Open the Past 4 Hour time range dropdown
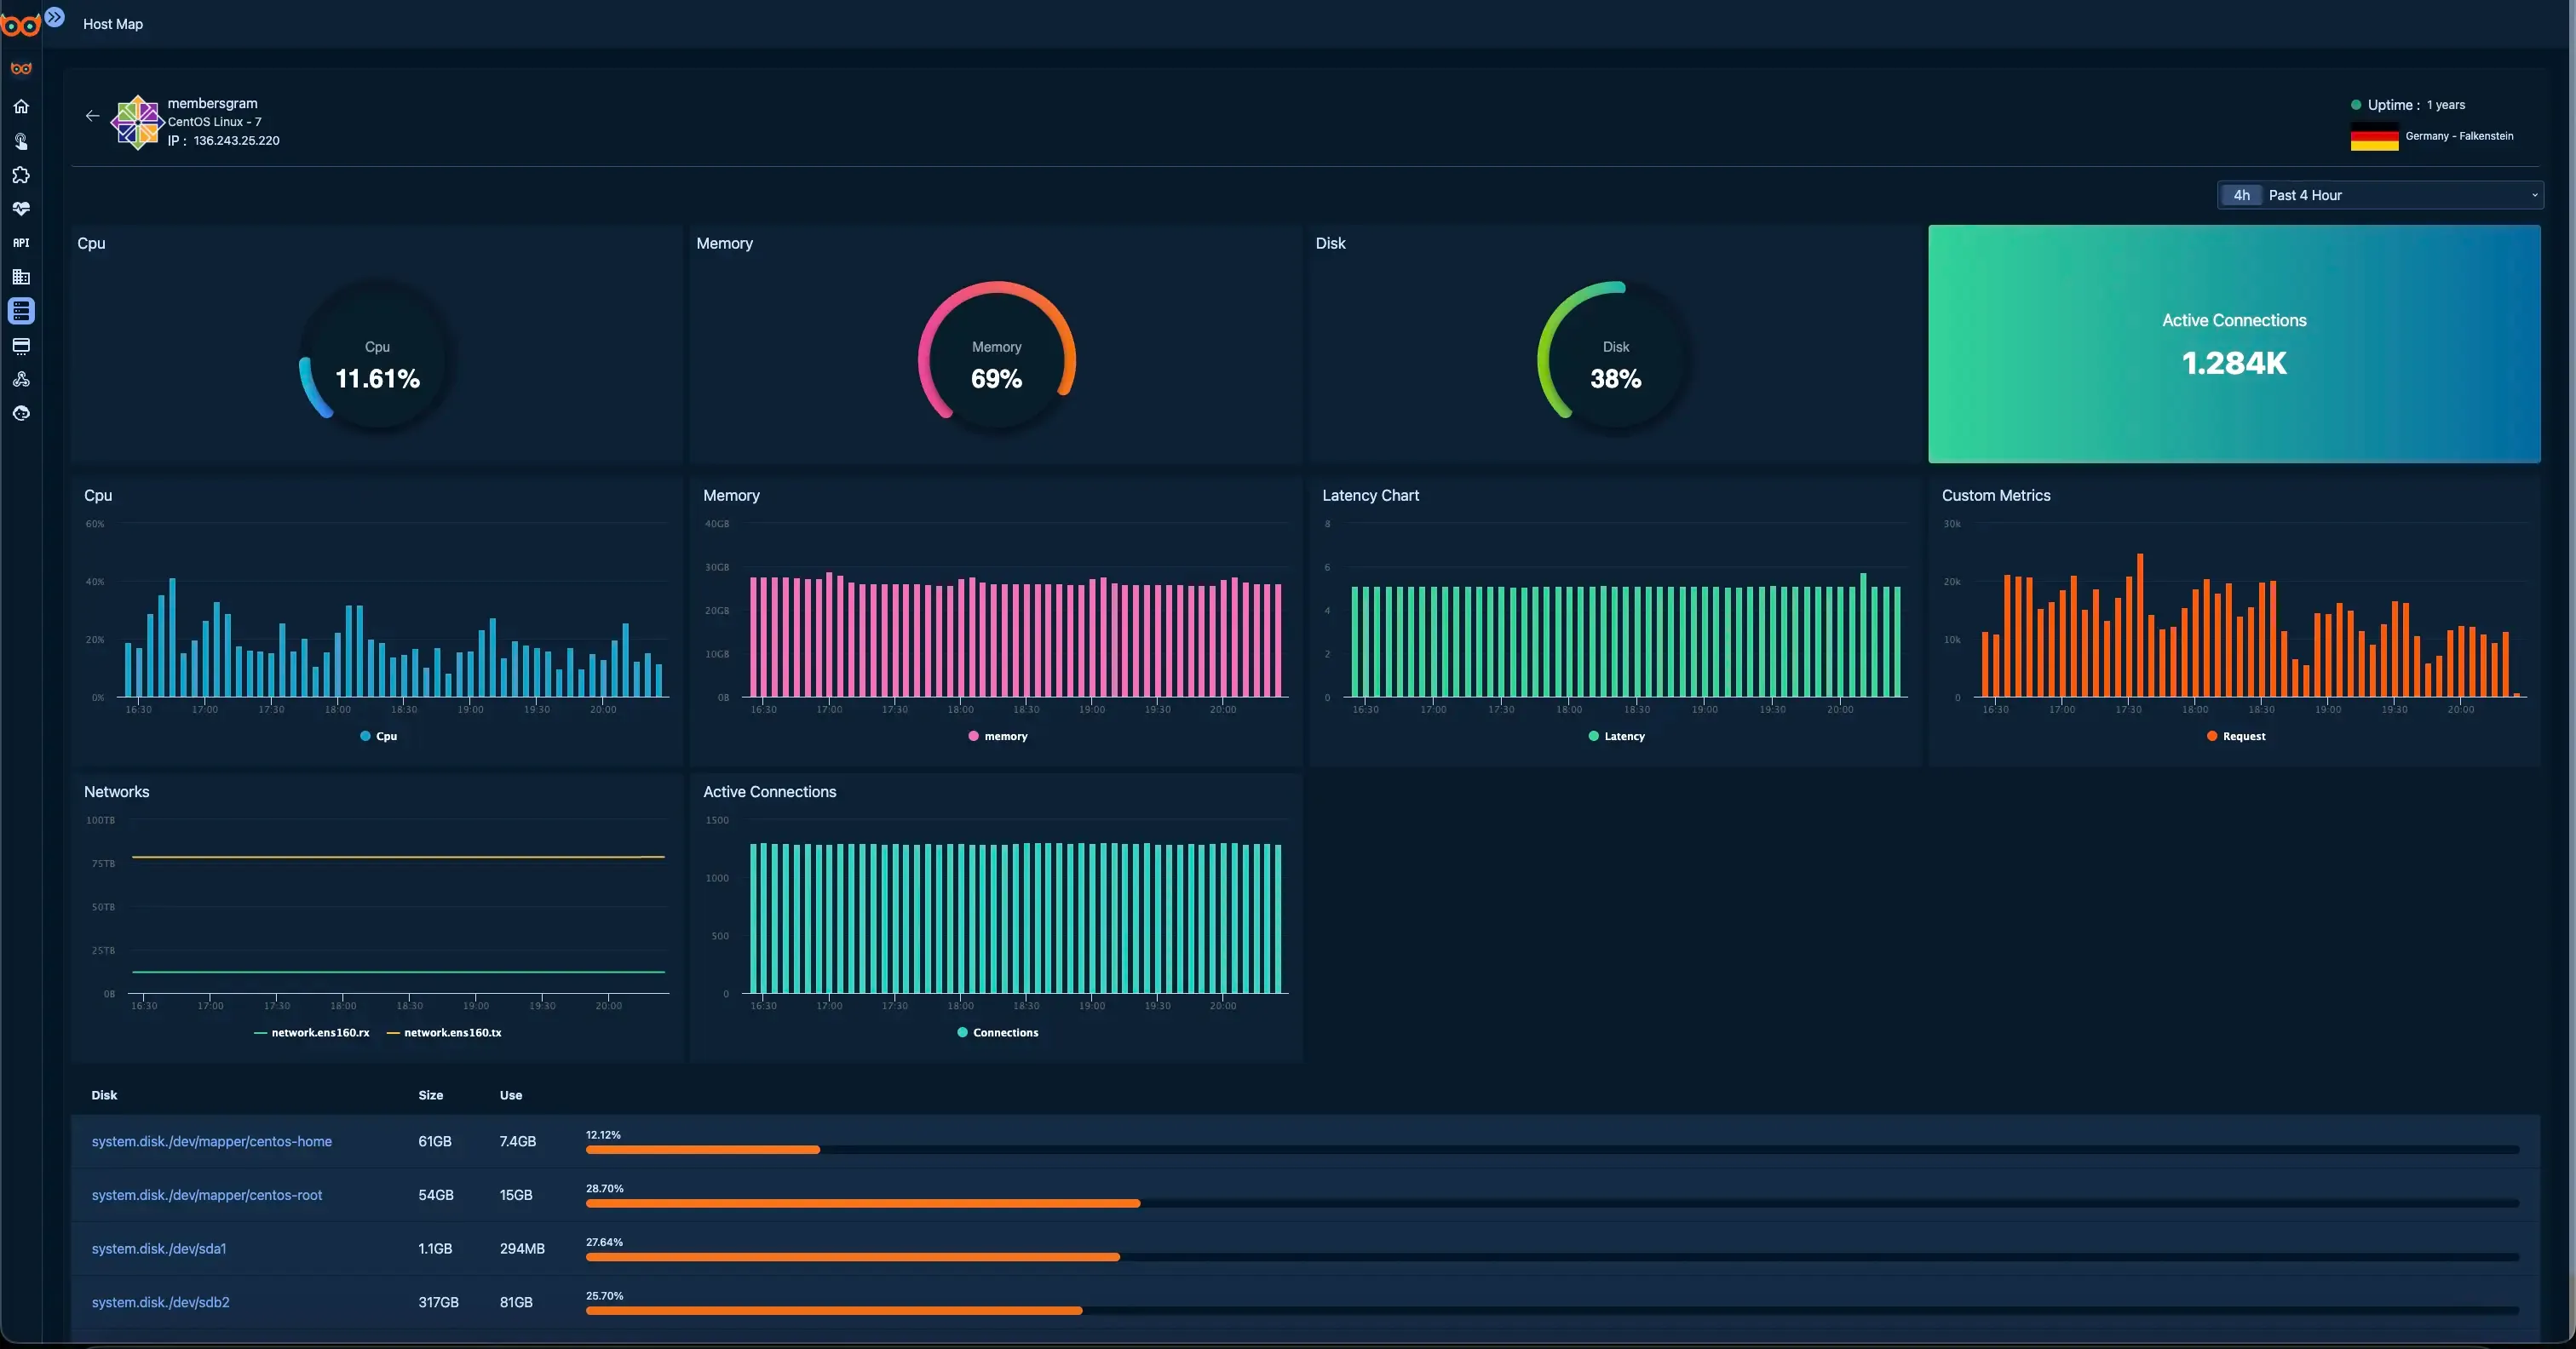The height and width of the screenshot is (1349, 2576). [2380, 195]
